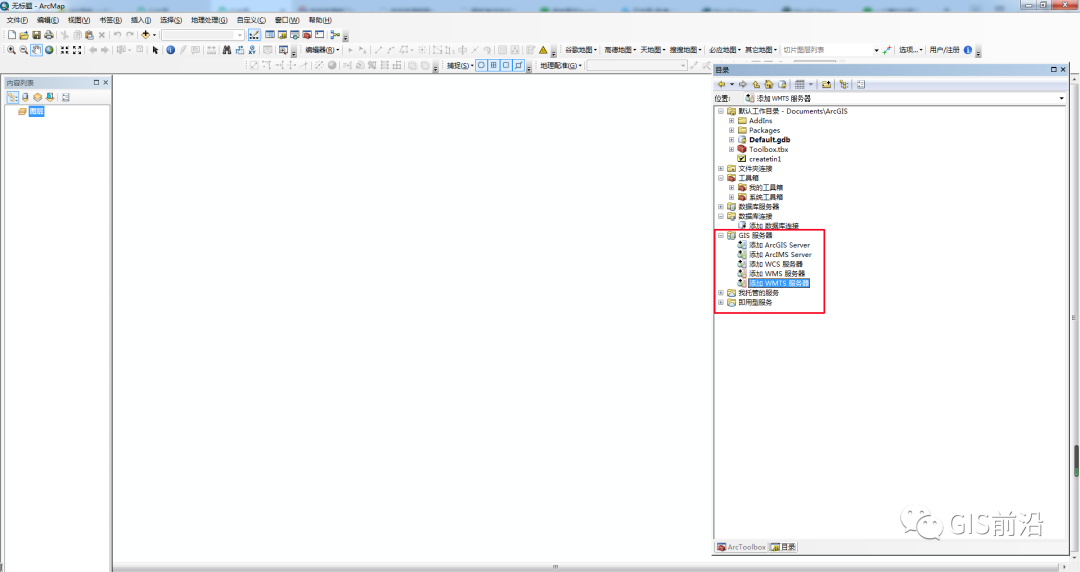Viewport: 1080px width, 572px height.
Task: Open 必应地图 dropdown
Action: (725, 50)
